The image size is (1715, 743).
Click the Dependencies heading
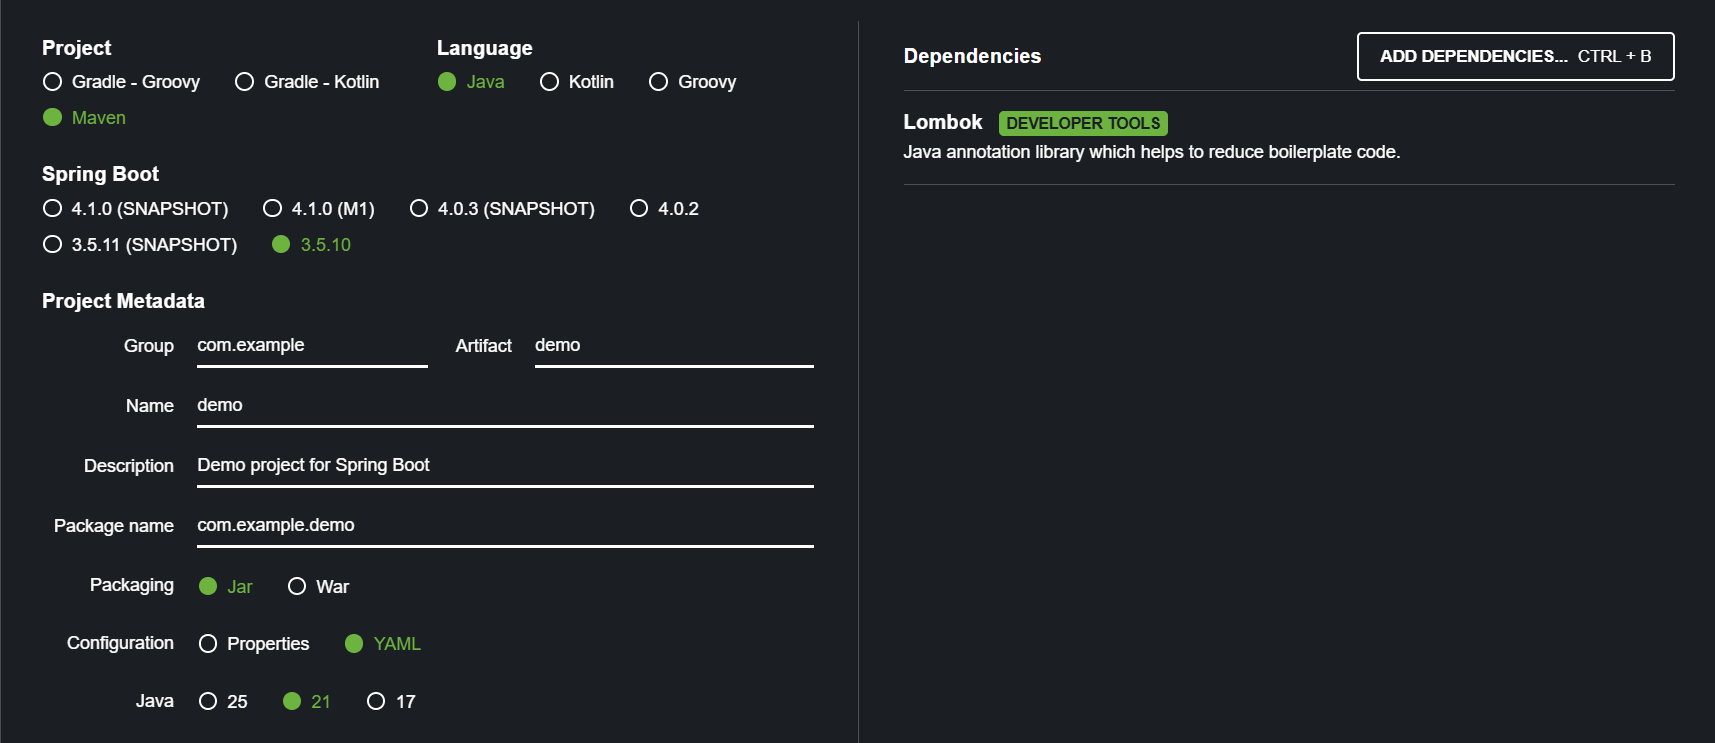[x=972, y=56]
